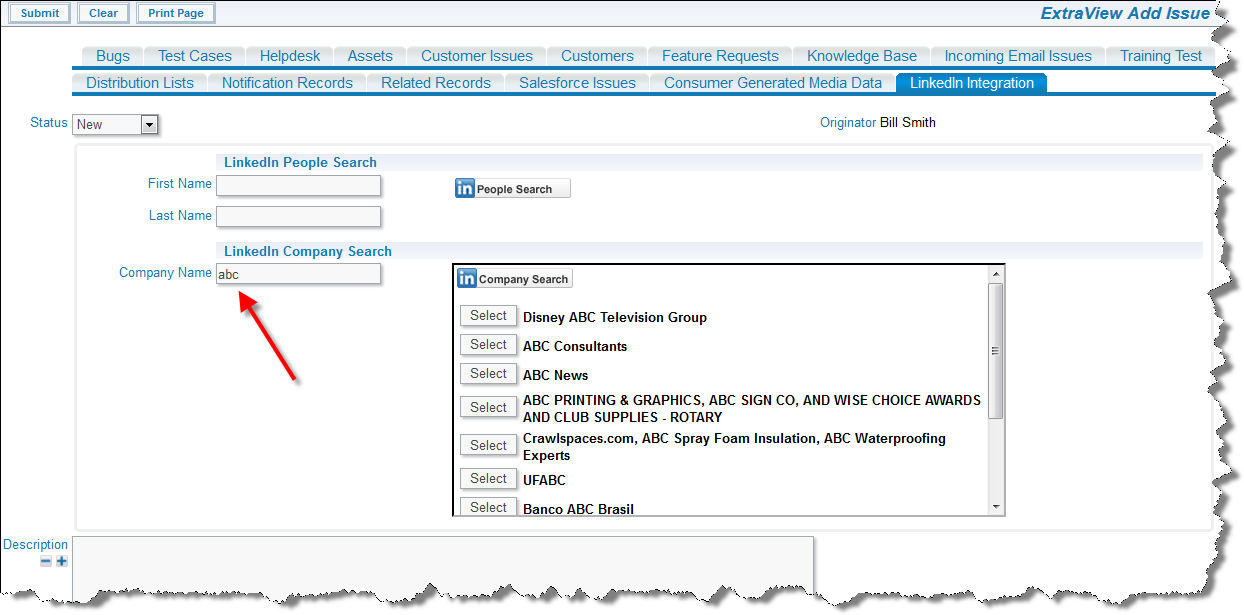Open the Salesforce Issues tab

[577, 83]
